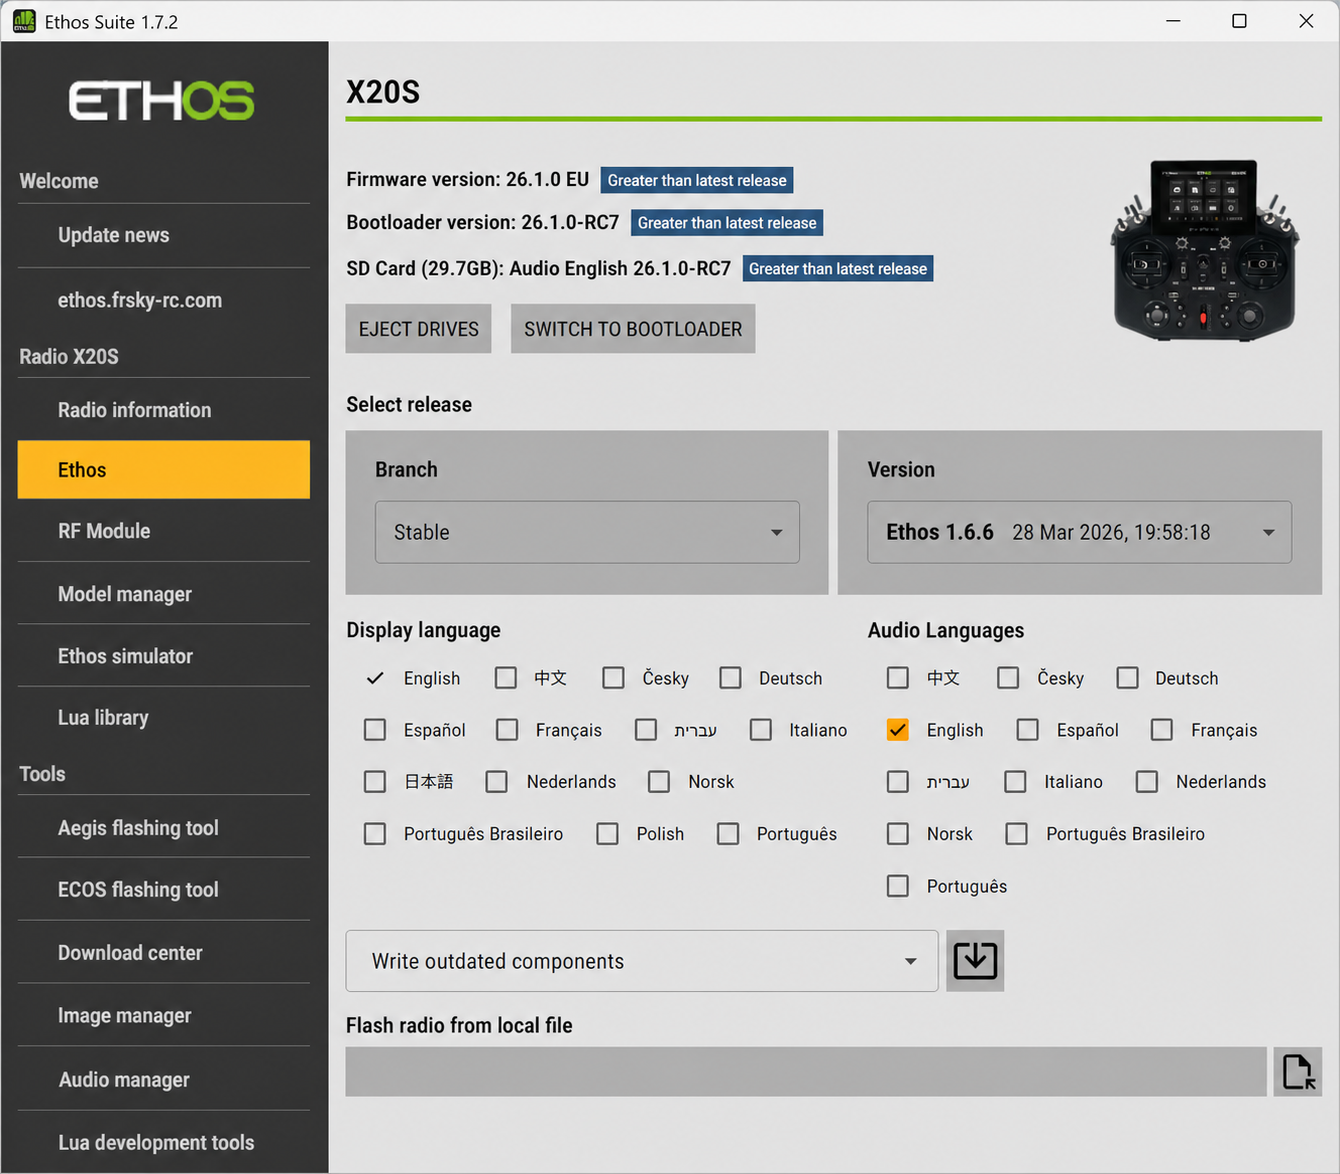Click the Flash radio from local file field
The width and height of the screenshot is (1340, 1174).
[806, 1072]
